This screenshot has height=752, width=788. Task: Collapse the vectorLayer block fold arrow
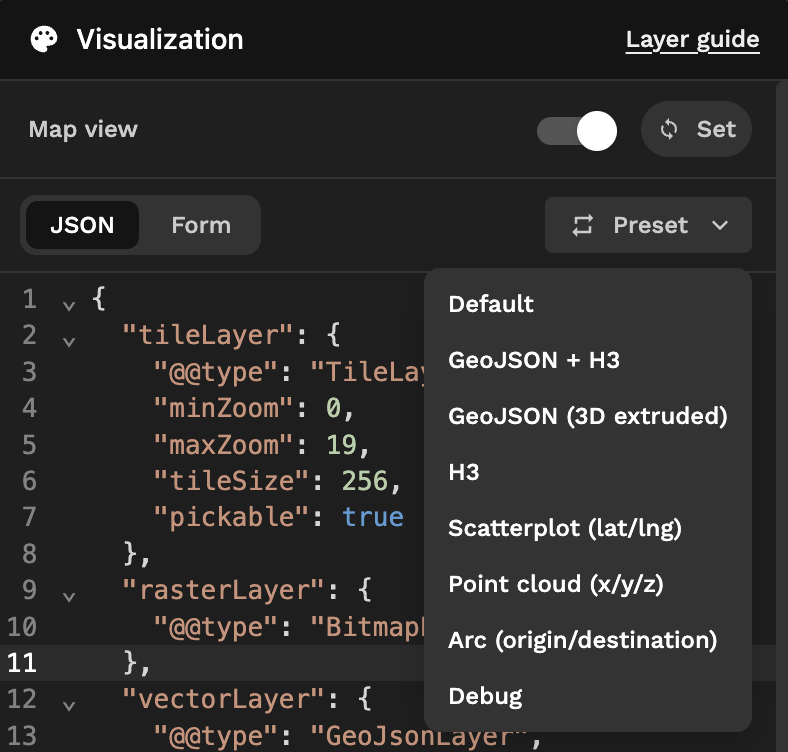[69, 706]
